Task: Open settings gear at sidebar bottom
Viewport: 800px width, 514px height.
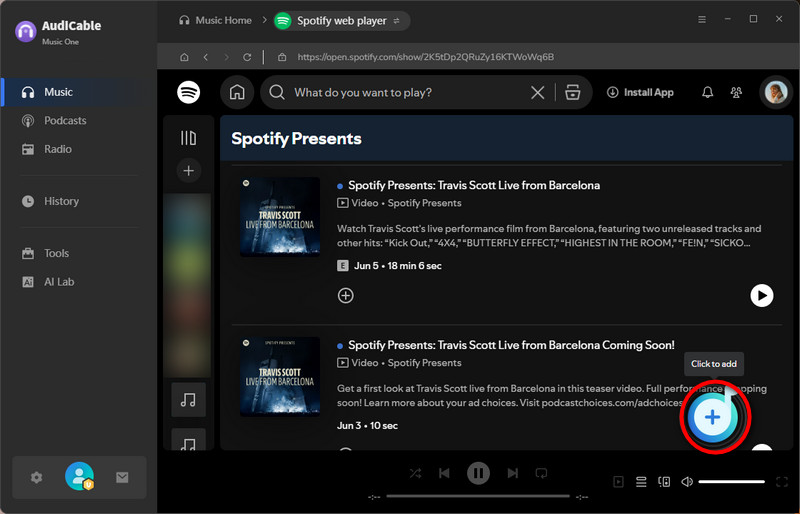Action: (36, 478)
